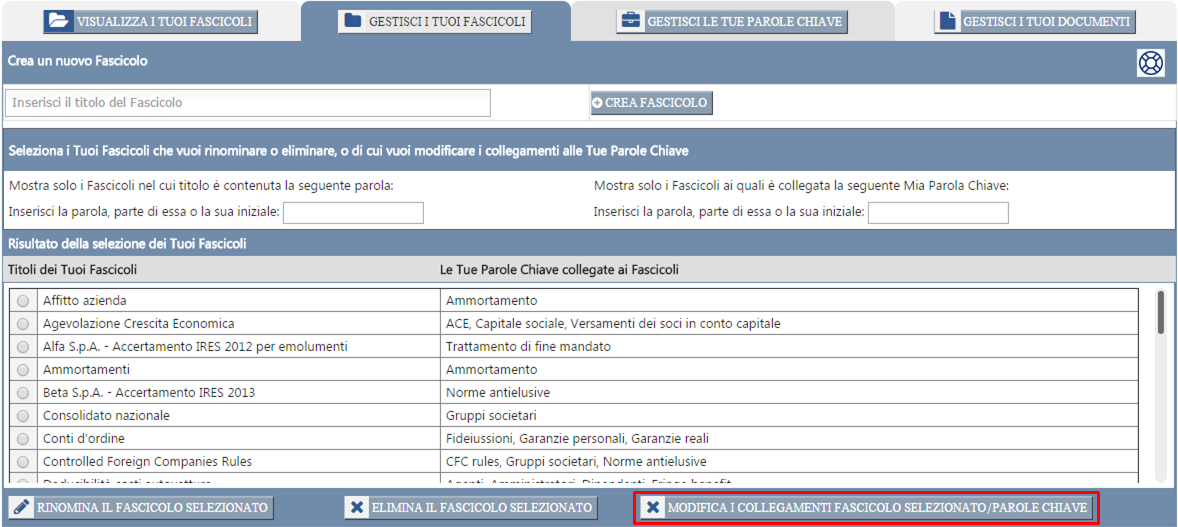Screen dimensions: 1178x527
Task: Click the plus icon on Crea Fascicolo
Action: 598,103
